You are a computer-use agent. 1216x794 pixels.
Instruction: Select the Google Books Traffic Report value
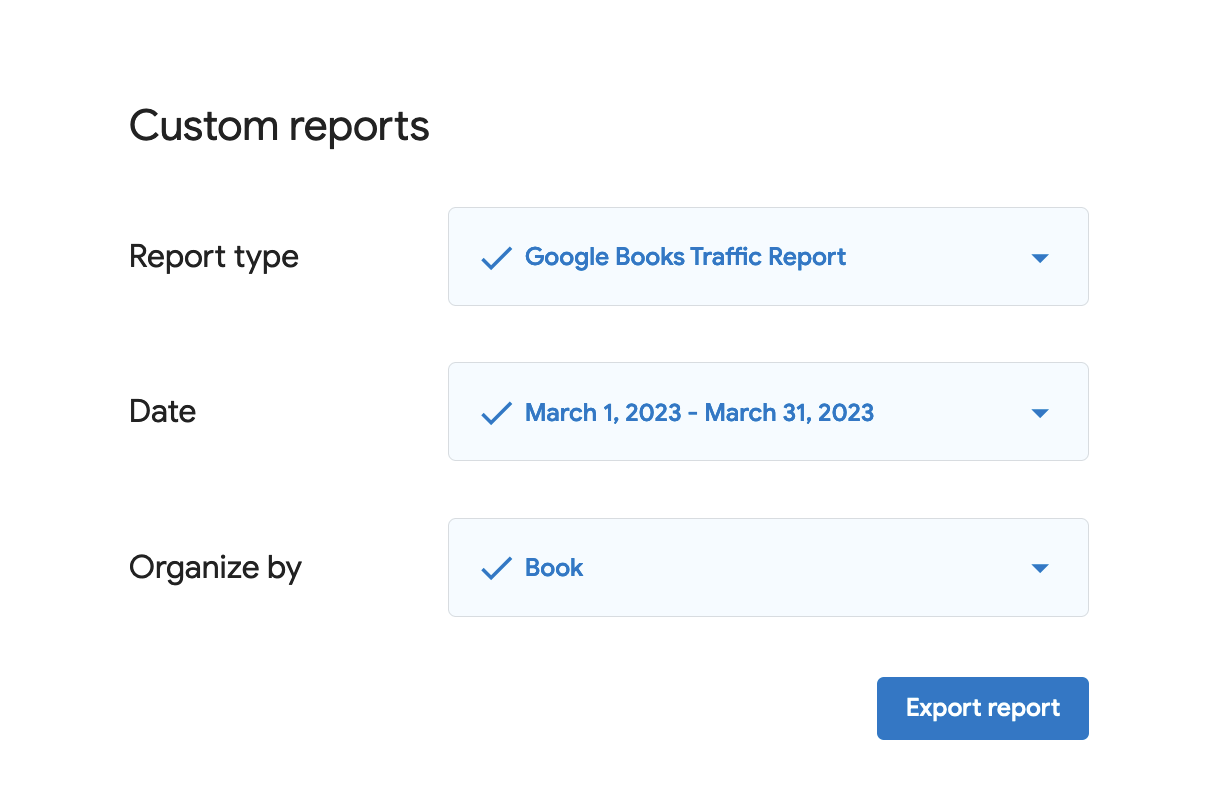(685, 257)
